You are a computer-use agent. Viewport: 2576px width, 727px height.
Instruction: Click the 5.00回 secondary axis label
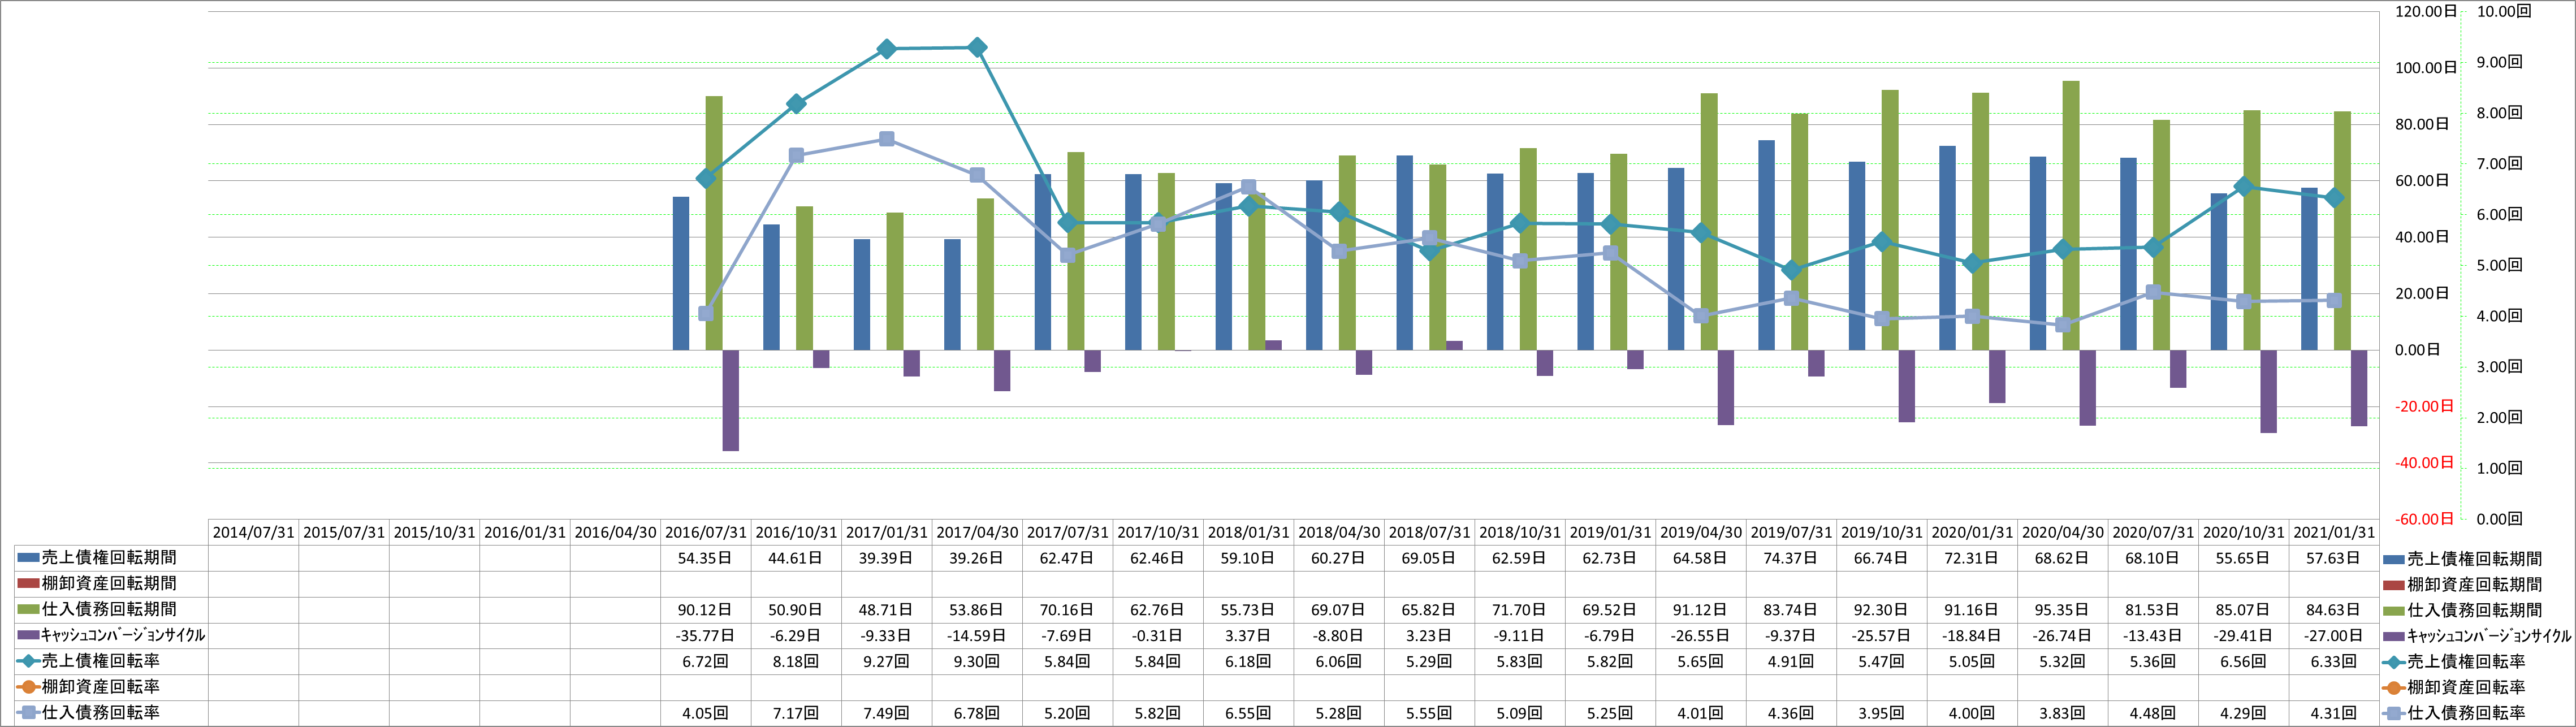[x=2500, y=265]
